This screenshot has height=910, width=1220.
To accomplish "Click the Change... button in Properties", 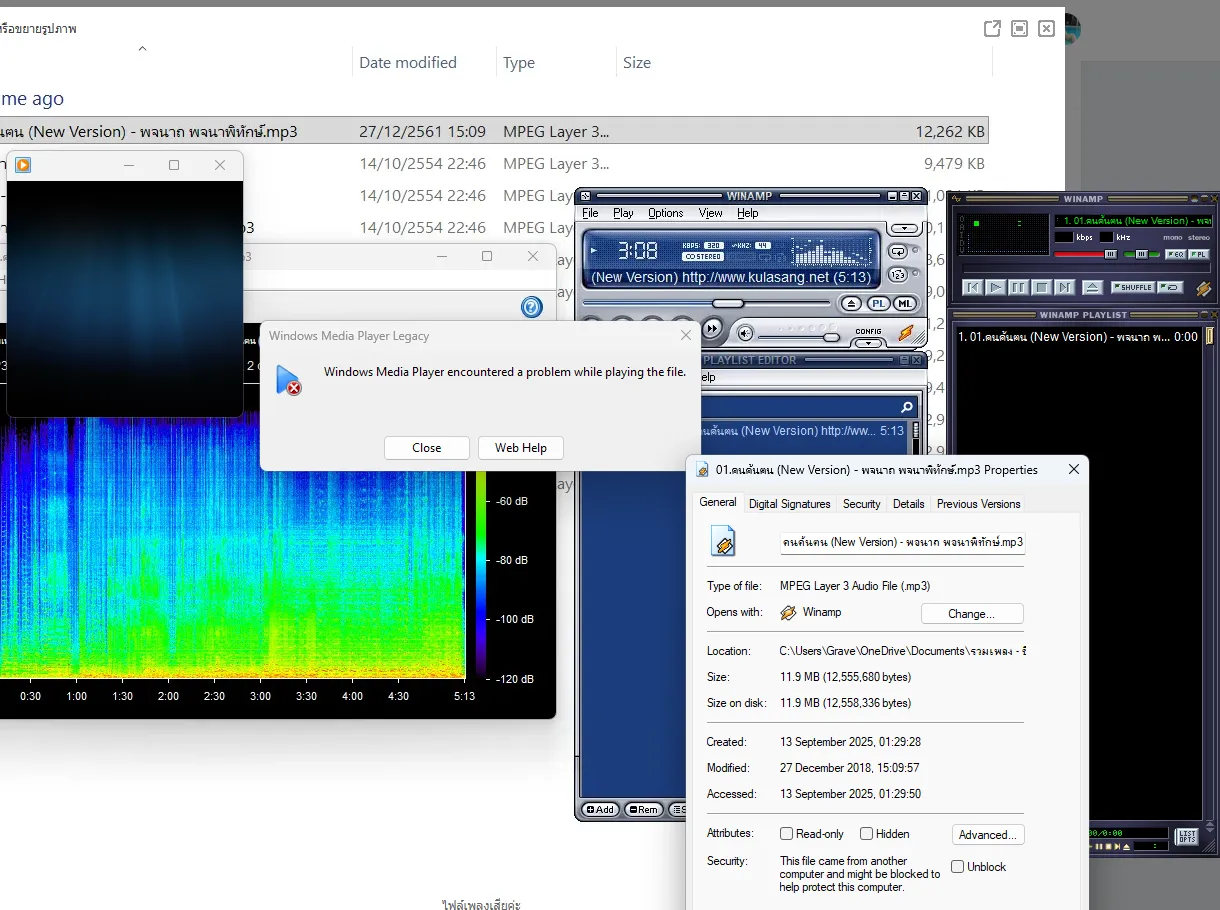I will (972, 614).
